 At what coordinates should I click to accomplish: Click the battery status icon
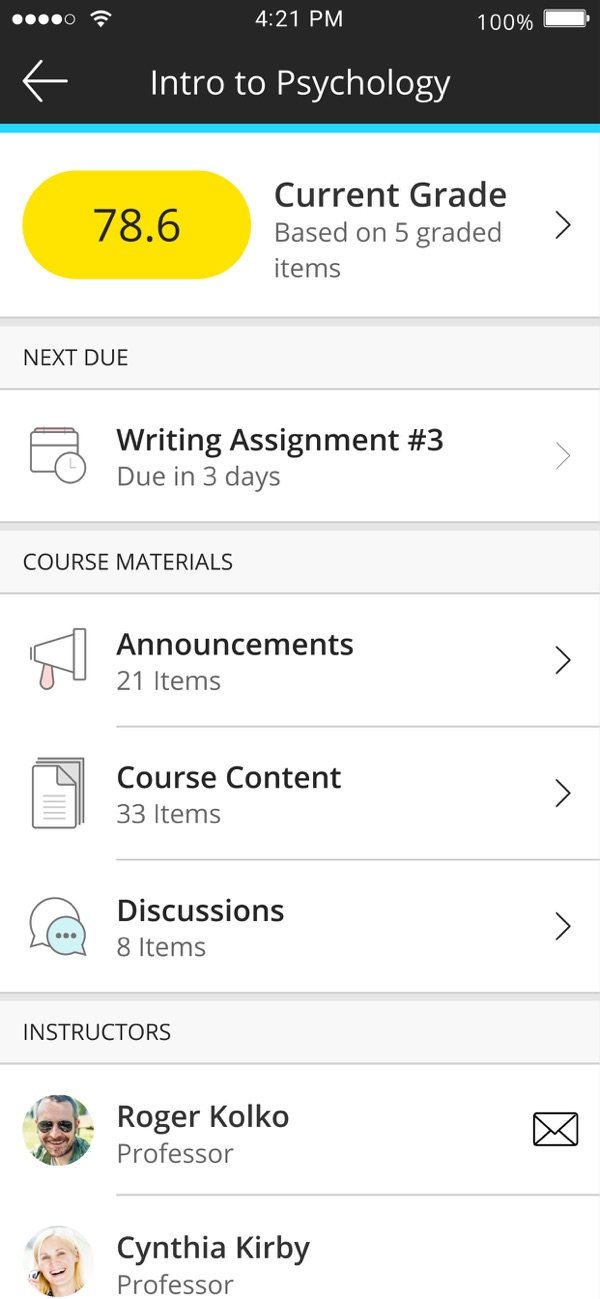pyautogui.click(x=566, y=19)
